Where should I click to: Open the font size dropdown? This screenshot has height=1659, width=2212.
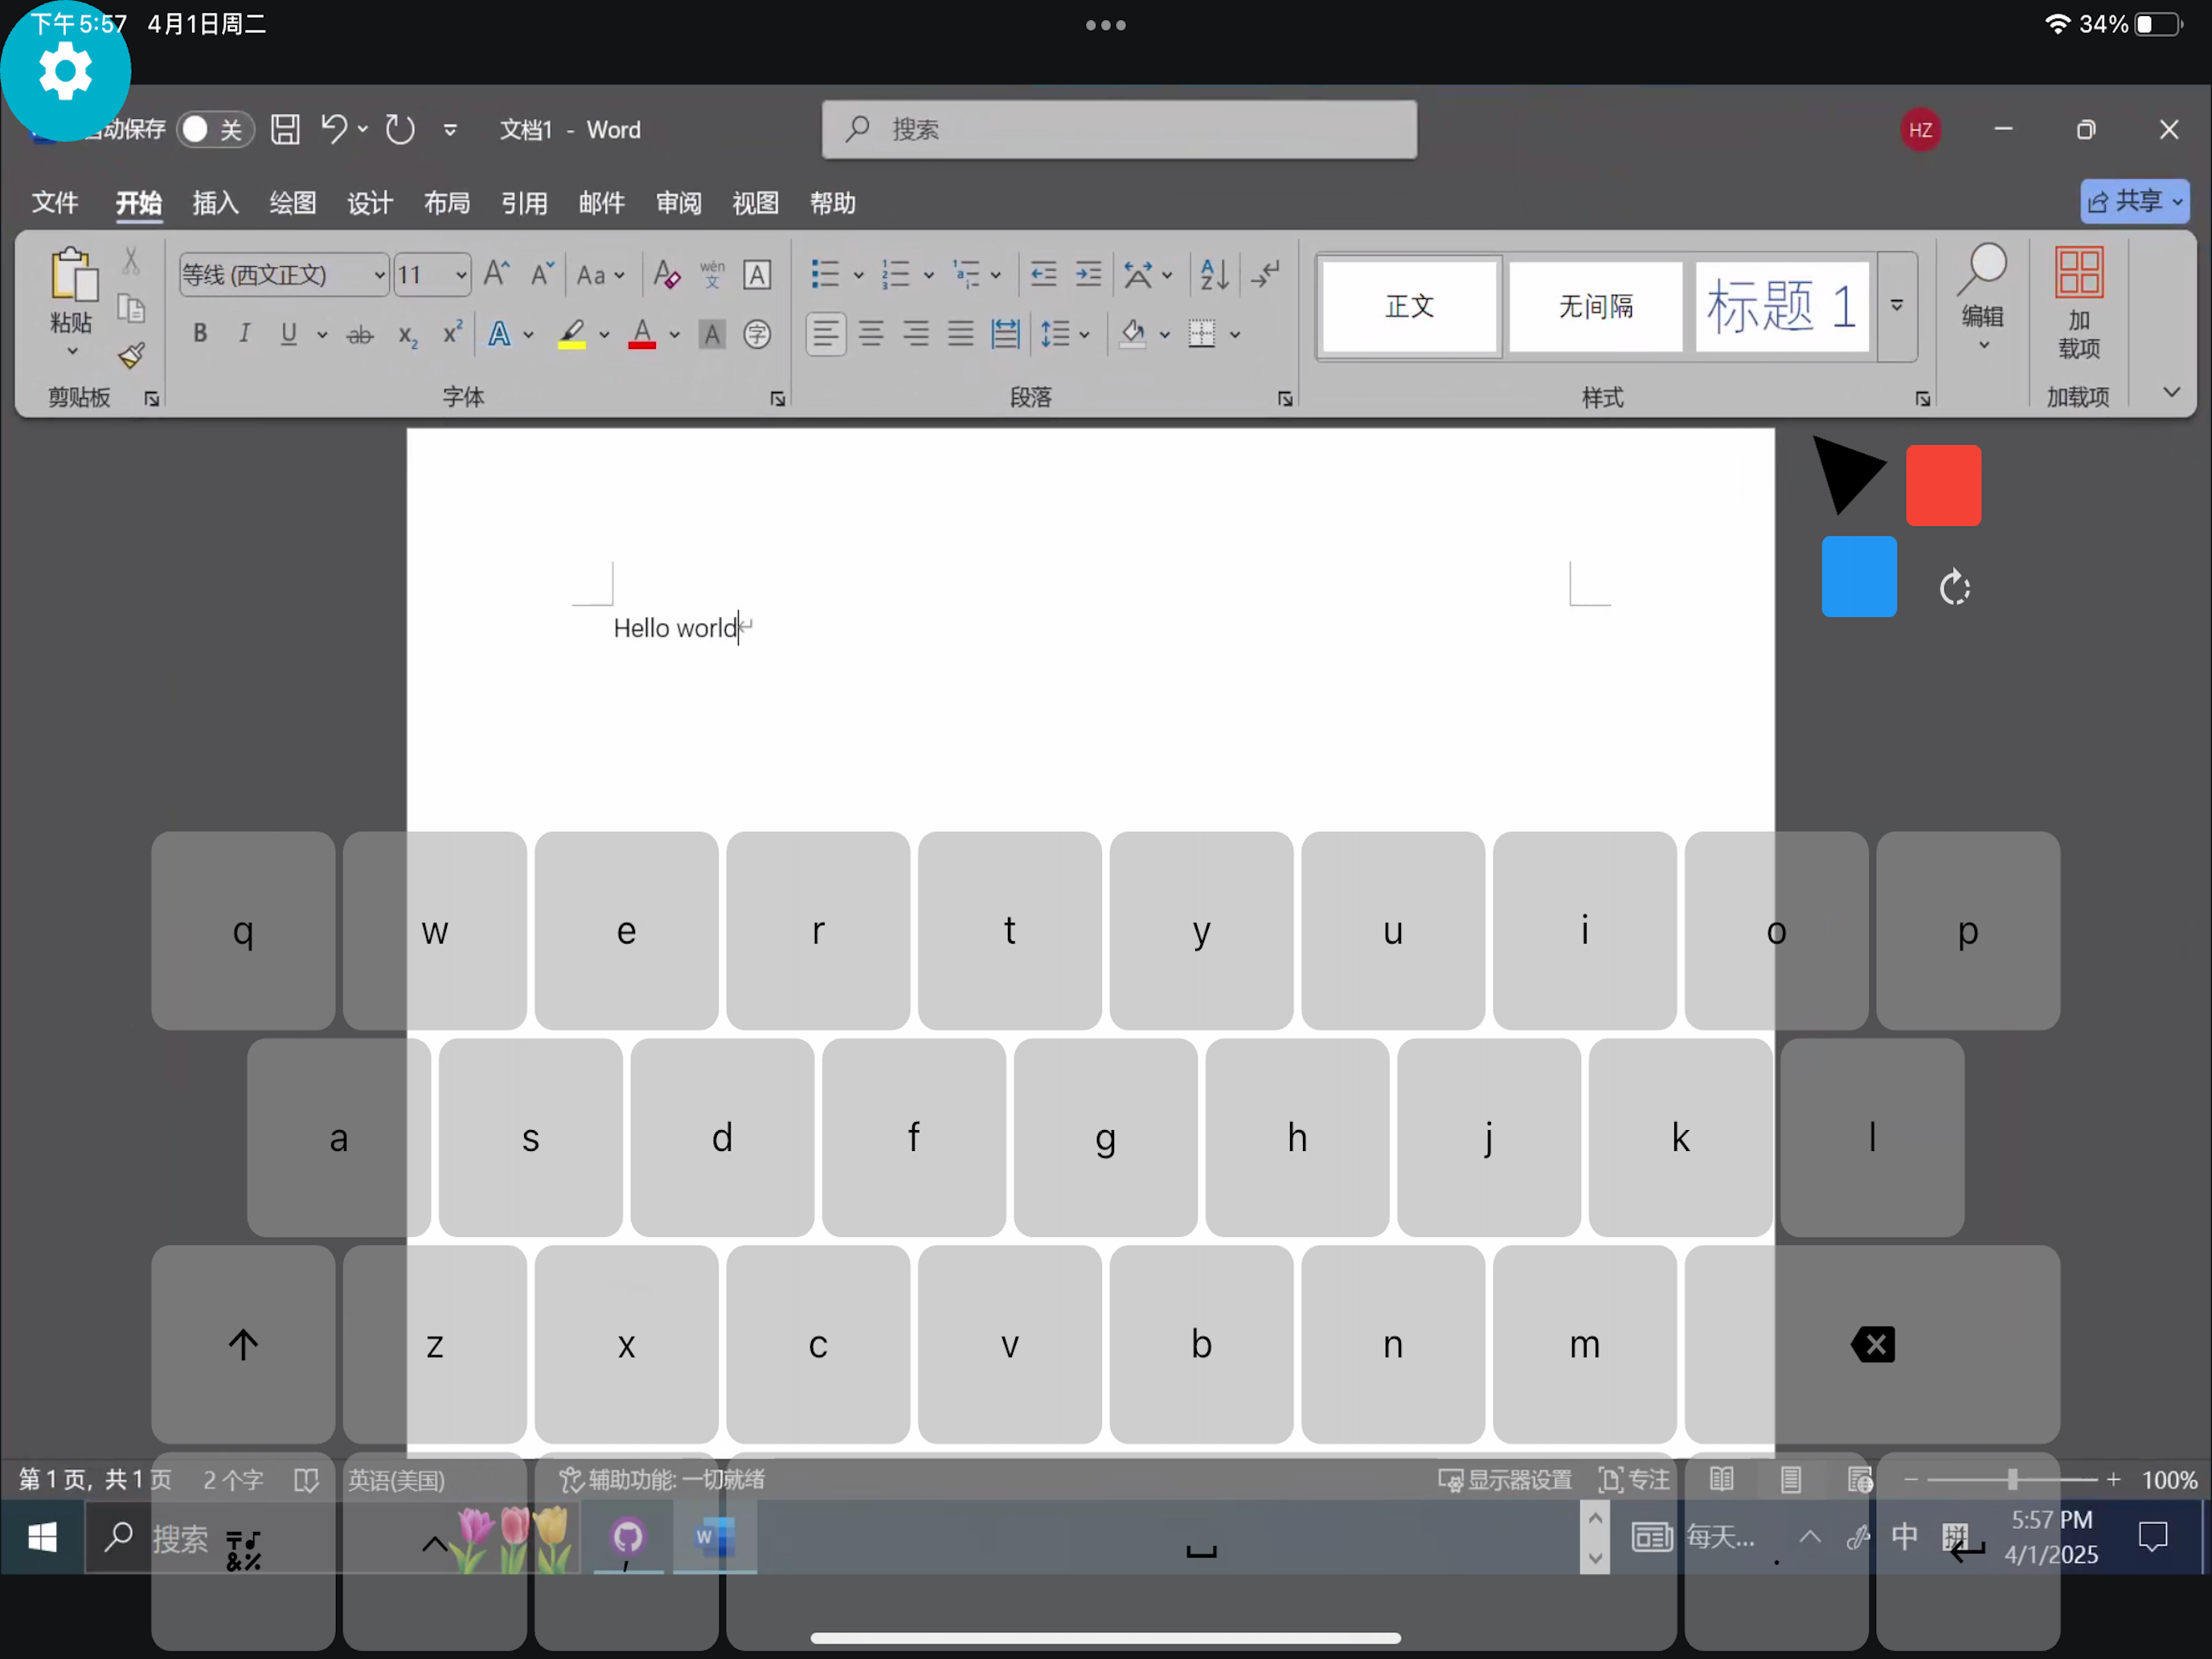click(461, 275)
